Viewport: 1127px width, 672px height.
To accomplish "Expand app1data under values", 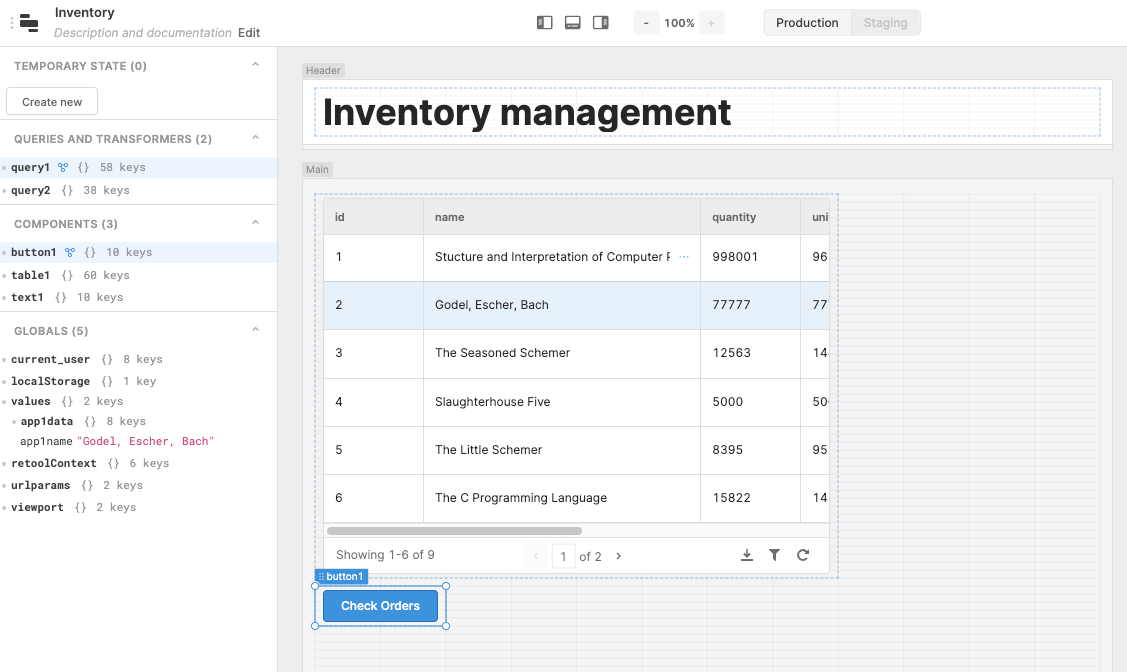I will (x=14, y=422).
